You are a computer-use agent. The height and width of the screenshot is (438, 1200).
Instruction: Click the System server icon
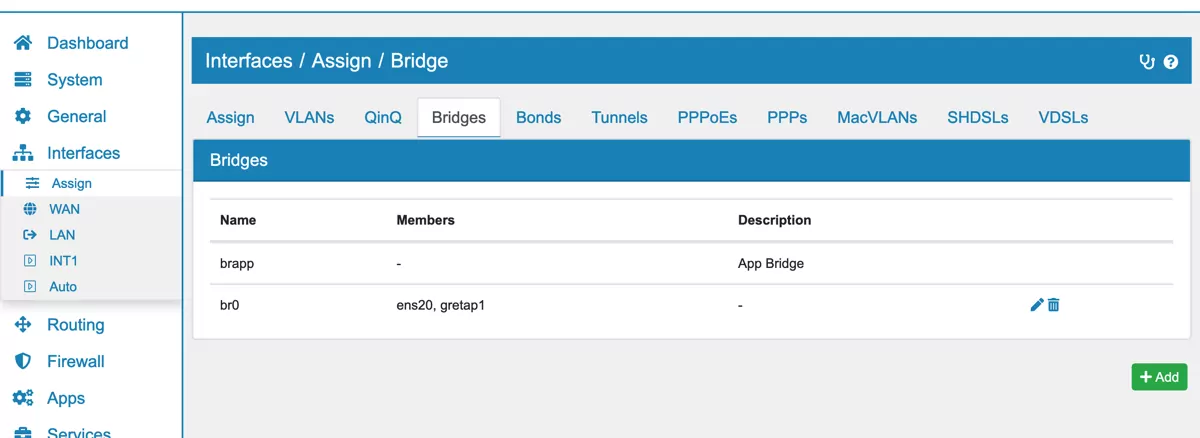tap(22, 80)
